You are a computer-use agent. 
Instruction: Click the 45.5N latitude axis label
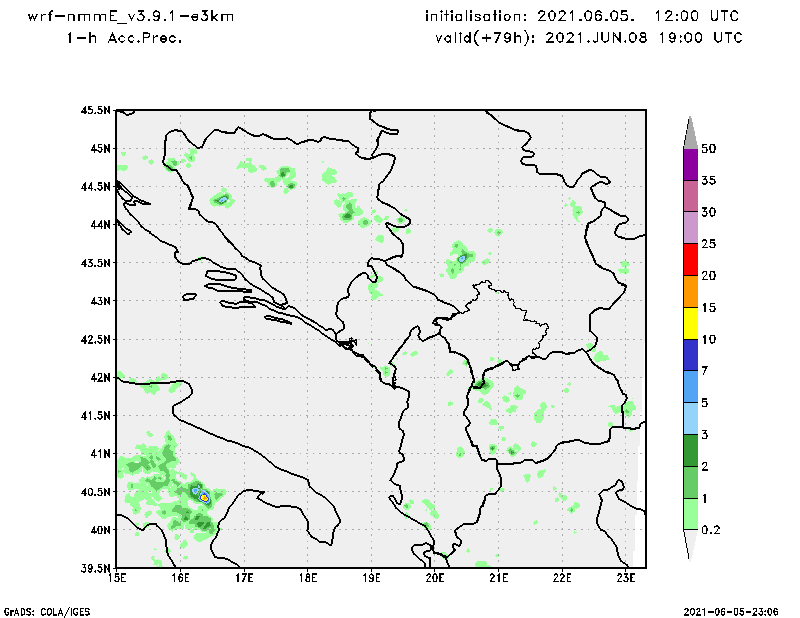[x=95, y=110]
